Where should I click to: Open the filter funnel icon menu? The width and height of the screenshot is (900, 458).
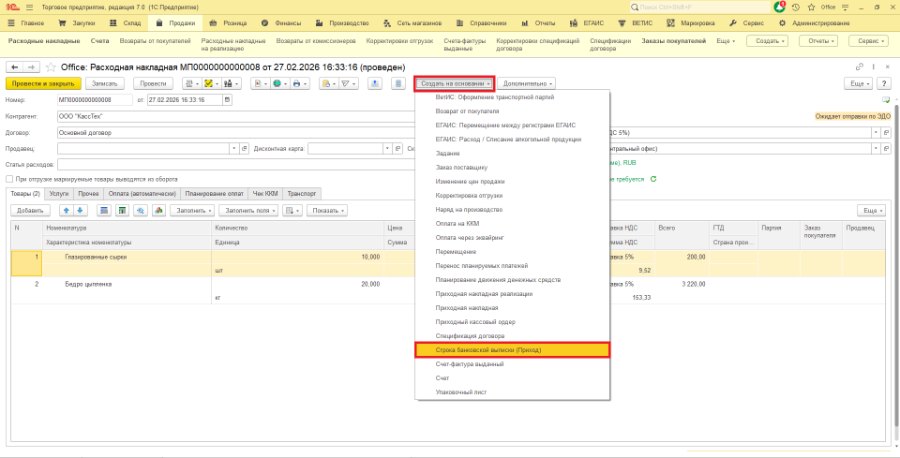coord(348,84)
